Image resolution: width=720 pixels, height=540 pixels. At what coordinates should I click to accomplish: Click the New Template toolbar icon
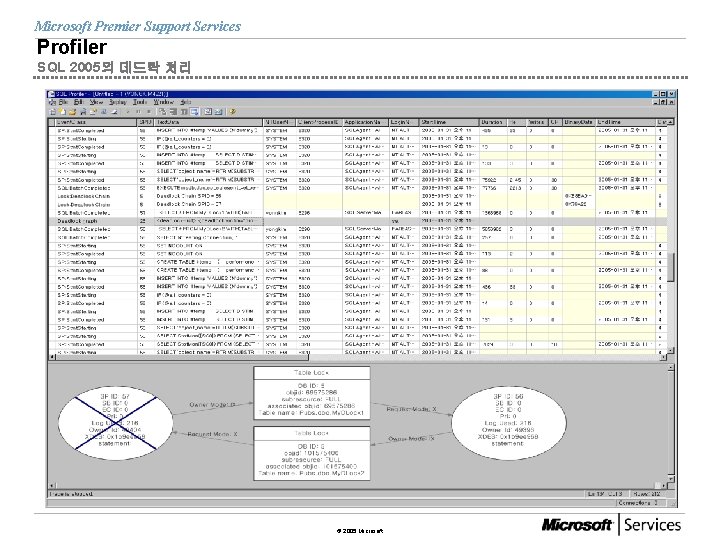[x=62, y=112]
